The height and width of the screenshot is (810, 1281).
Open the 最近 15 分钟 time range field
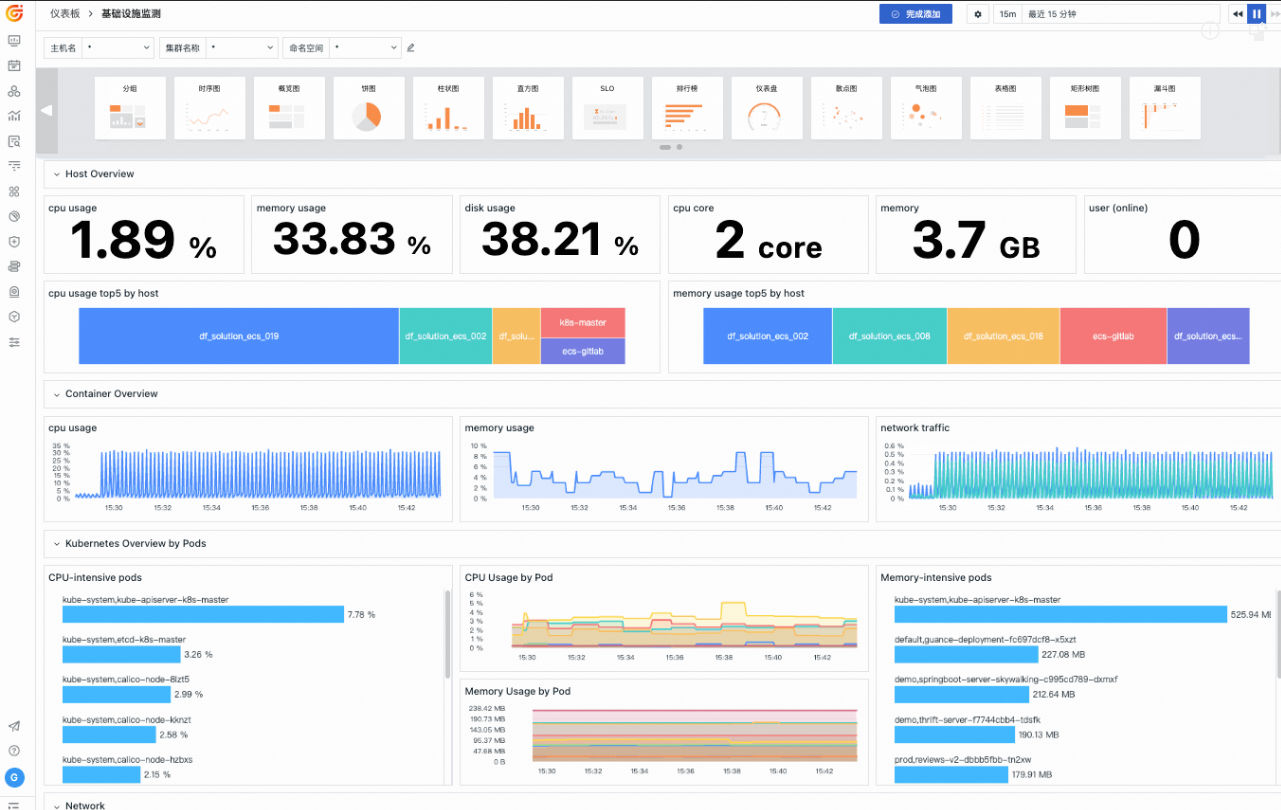1121,14
